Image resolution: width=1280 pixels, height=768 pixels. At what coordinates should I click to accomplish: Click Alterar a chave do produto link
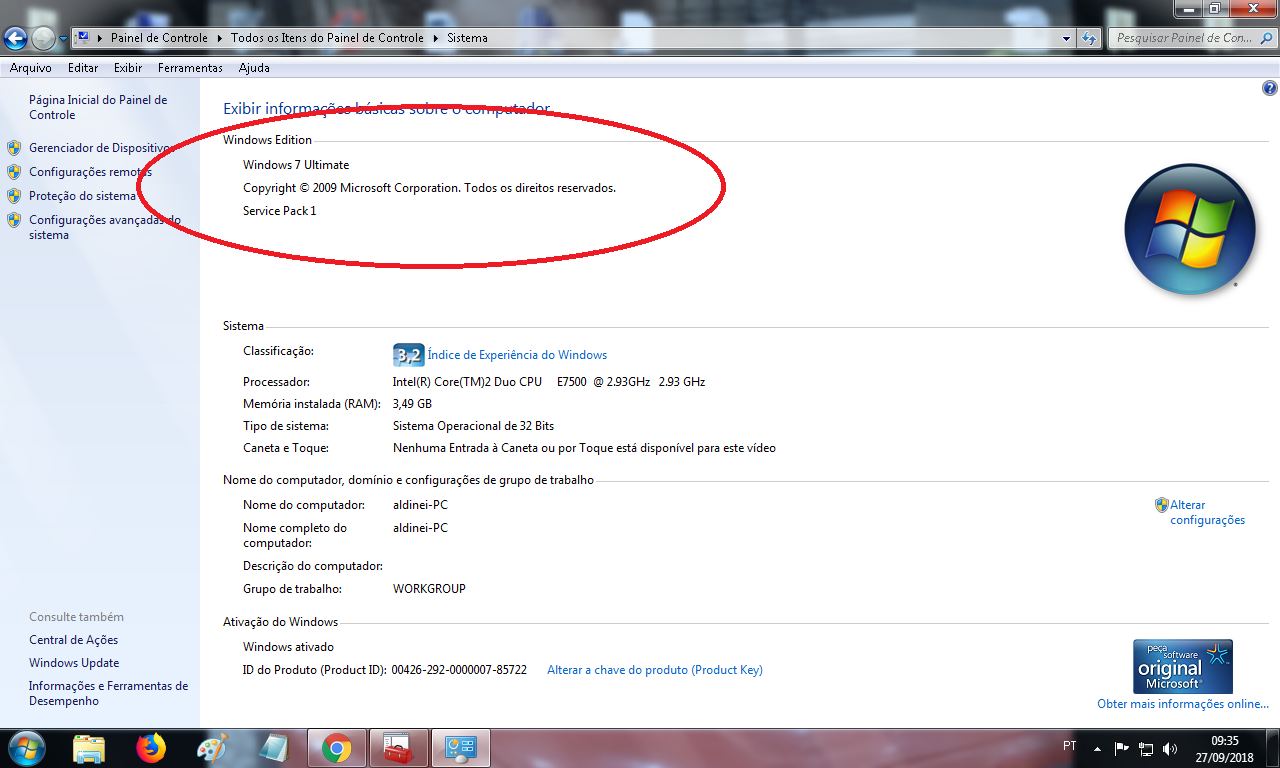pos(654,670)
